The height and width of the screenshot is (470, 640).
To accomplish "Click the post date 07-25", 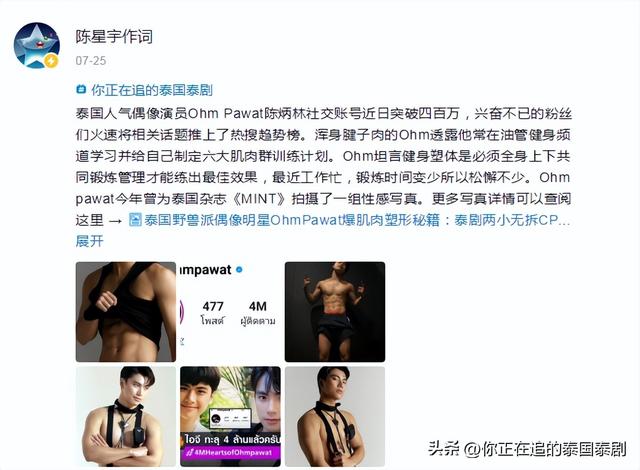I will [x=91, y=61].
